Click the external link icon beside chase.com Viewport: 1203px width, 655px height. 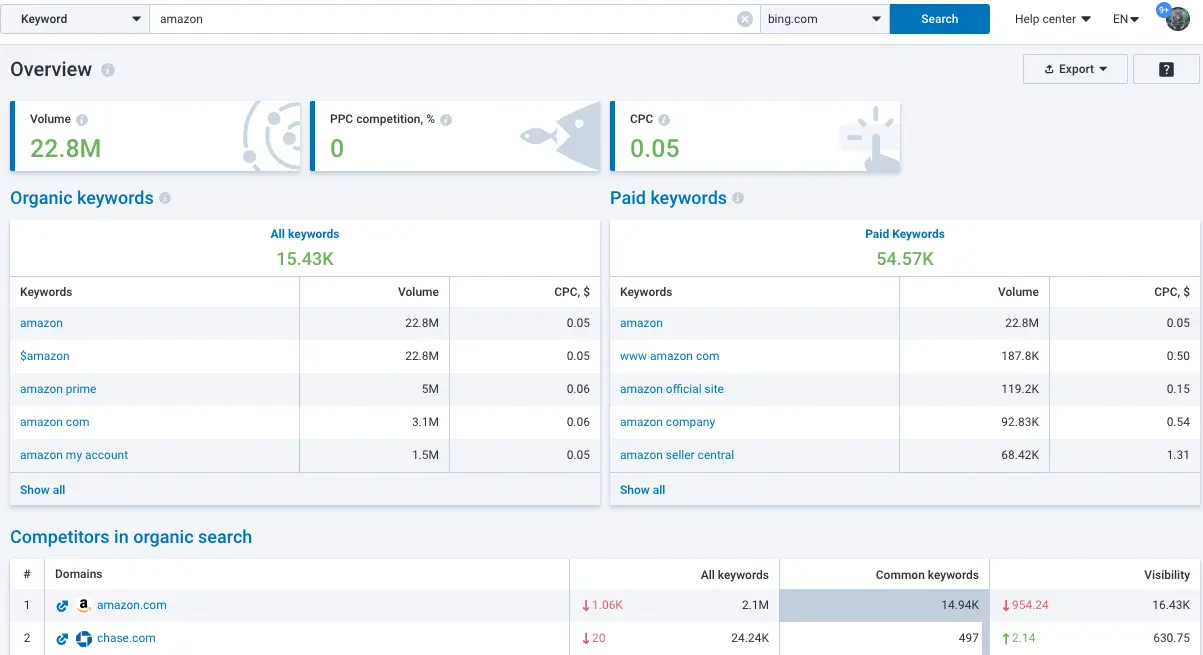[x=62, y=638]
